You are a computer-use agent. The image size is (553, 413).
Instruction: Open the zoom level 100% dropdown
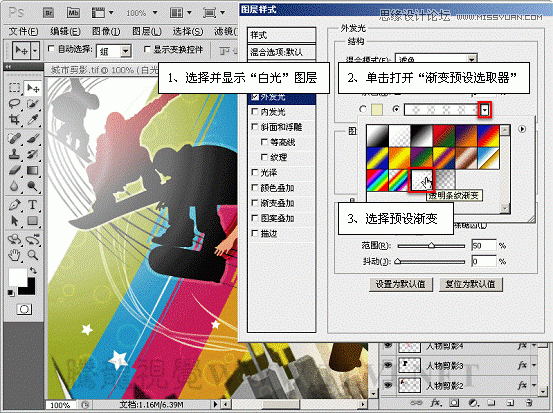tap(155, 13)
